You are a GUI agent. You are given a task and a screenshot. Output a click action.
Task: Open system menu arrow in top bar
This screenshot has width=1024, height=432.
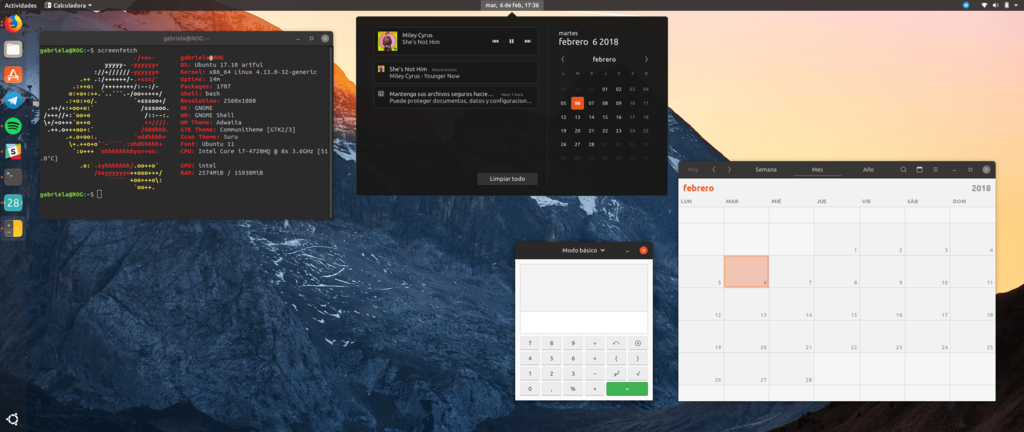[1016, 5]
